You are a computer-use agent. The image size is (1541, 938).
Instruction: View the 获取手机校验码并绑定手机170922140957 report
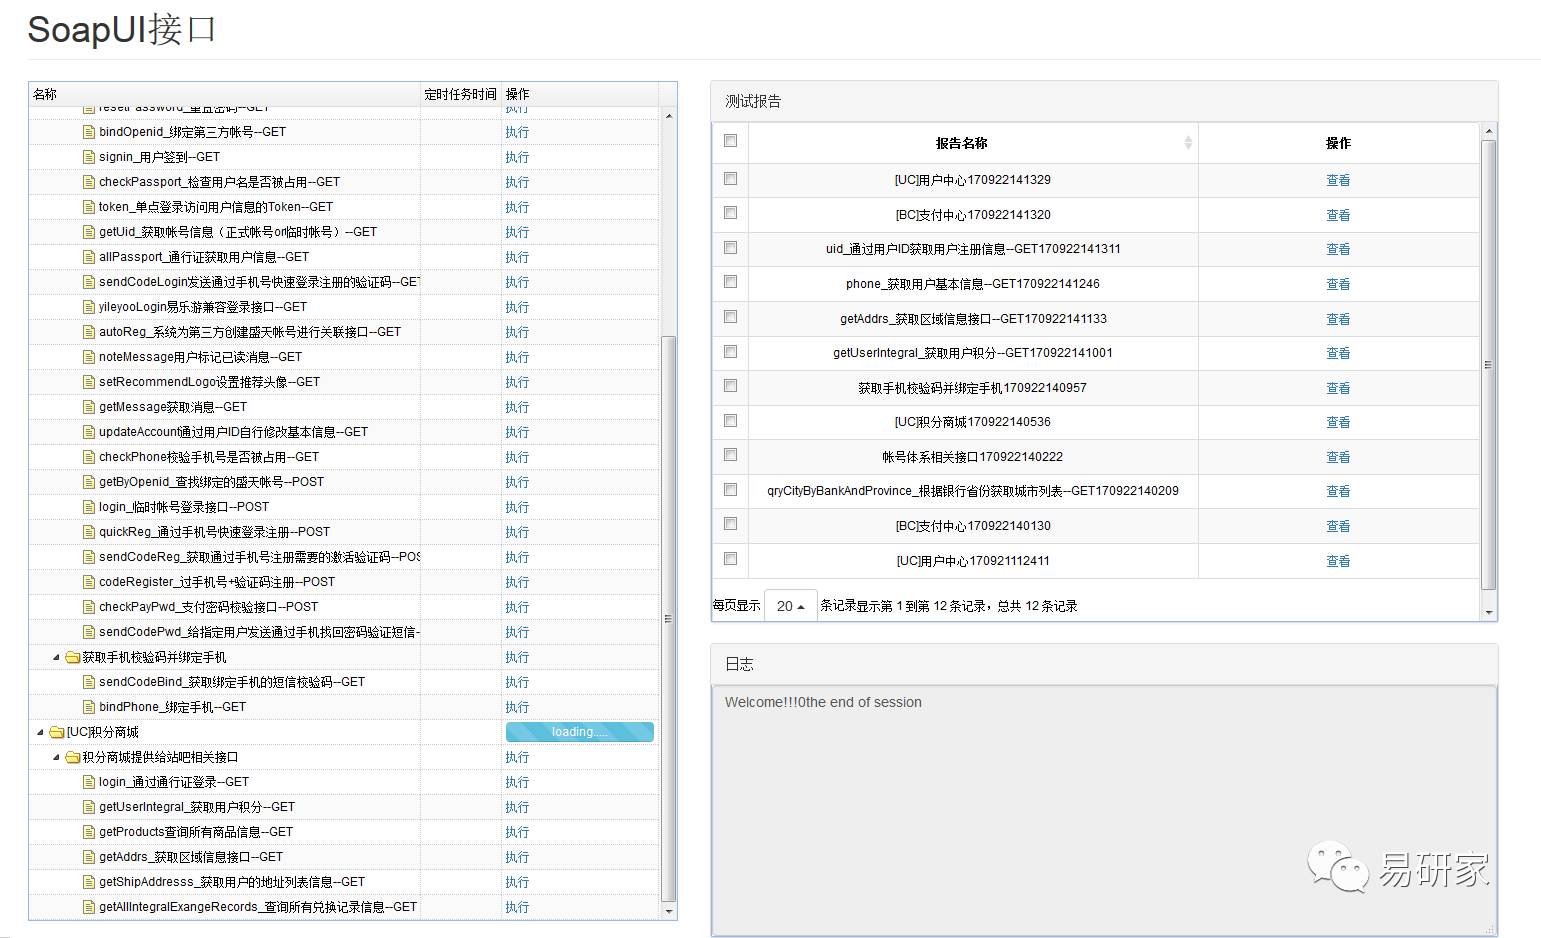click(1338, 388)
